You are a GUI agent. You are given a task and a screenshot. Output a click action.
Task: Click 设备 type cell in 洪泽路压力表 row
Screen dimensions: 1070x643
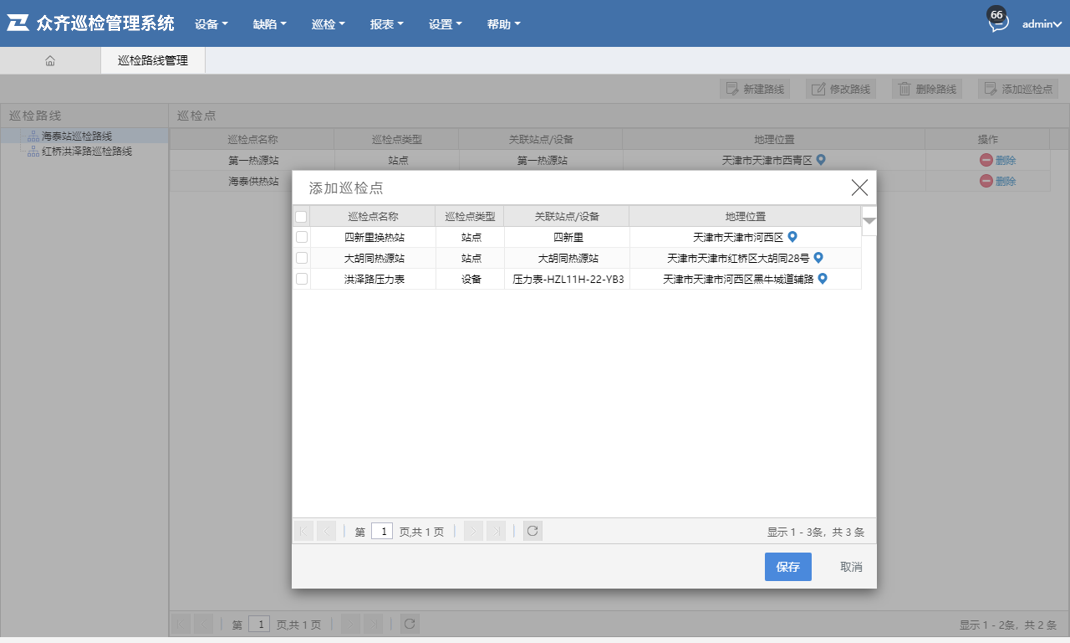(x=471, y=279)
